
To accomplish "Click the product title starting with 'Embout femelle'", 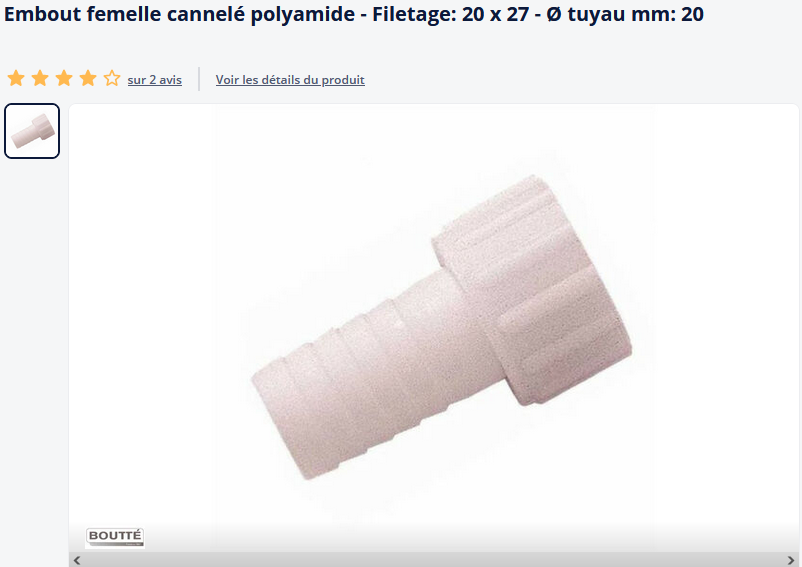I will click(354, 14).
